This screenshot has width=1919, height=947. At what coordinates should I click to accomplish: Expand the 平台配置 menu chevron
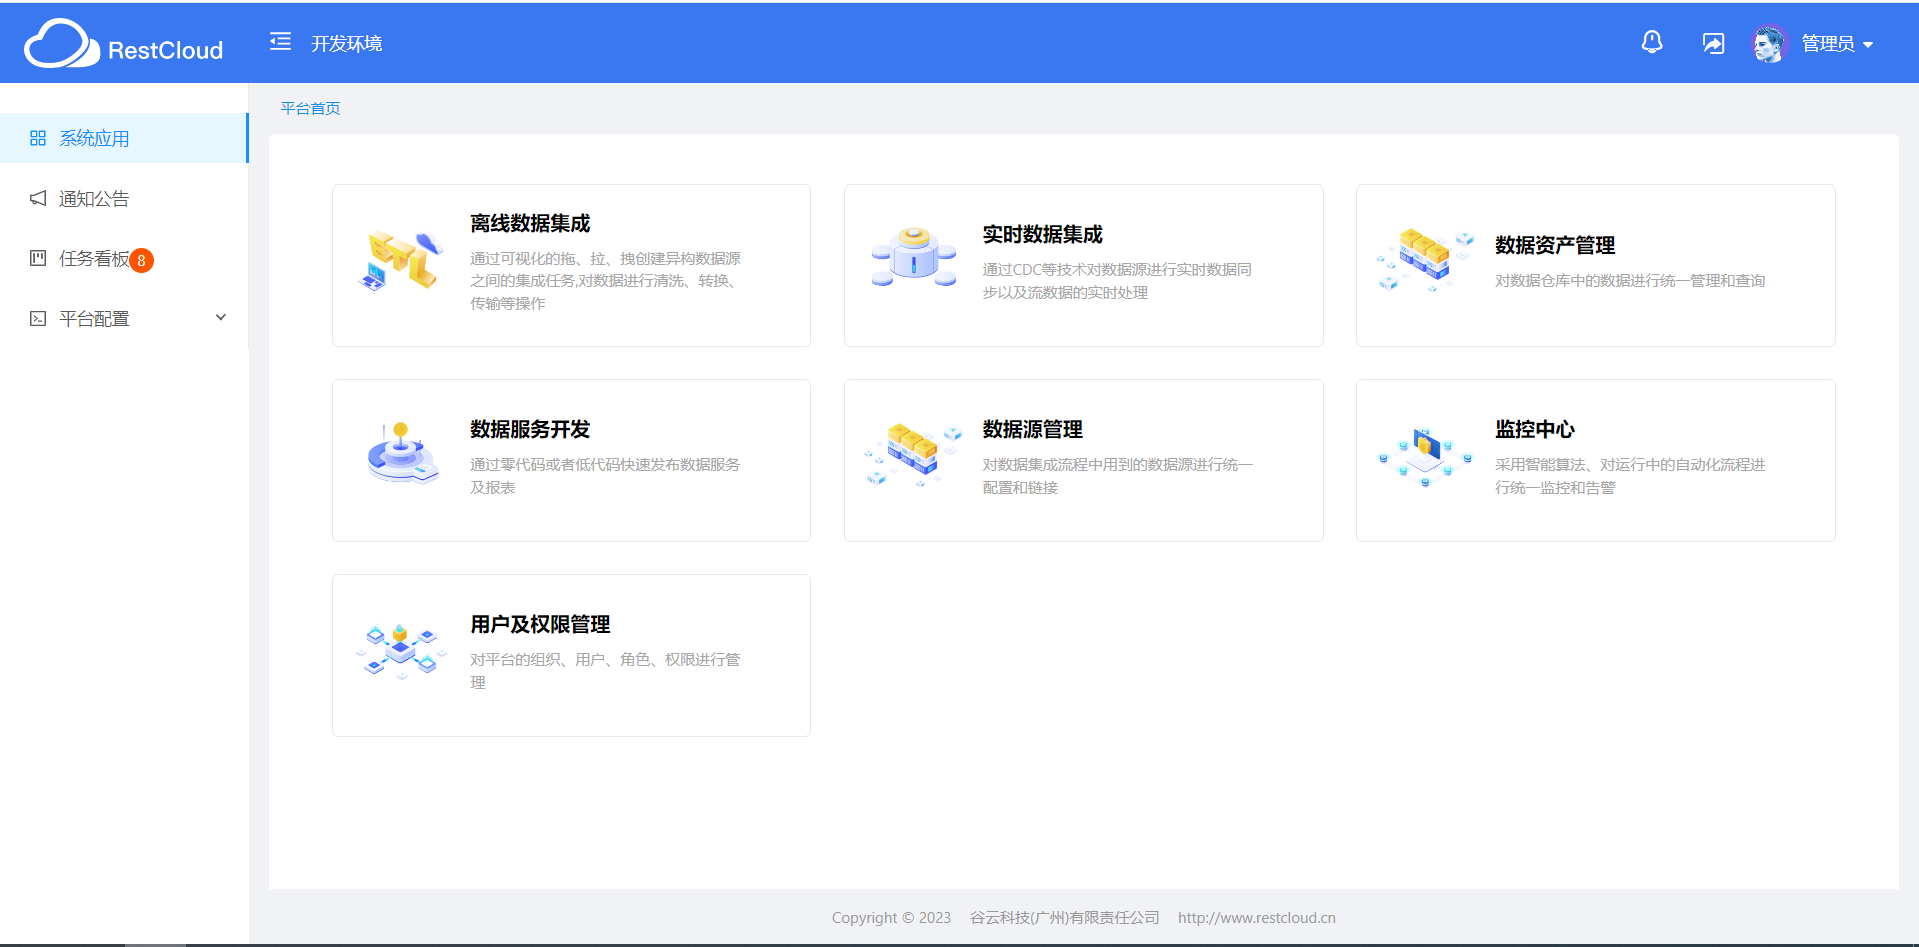click(221, 317)
